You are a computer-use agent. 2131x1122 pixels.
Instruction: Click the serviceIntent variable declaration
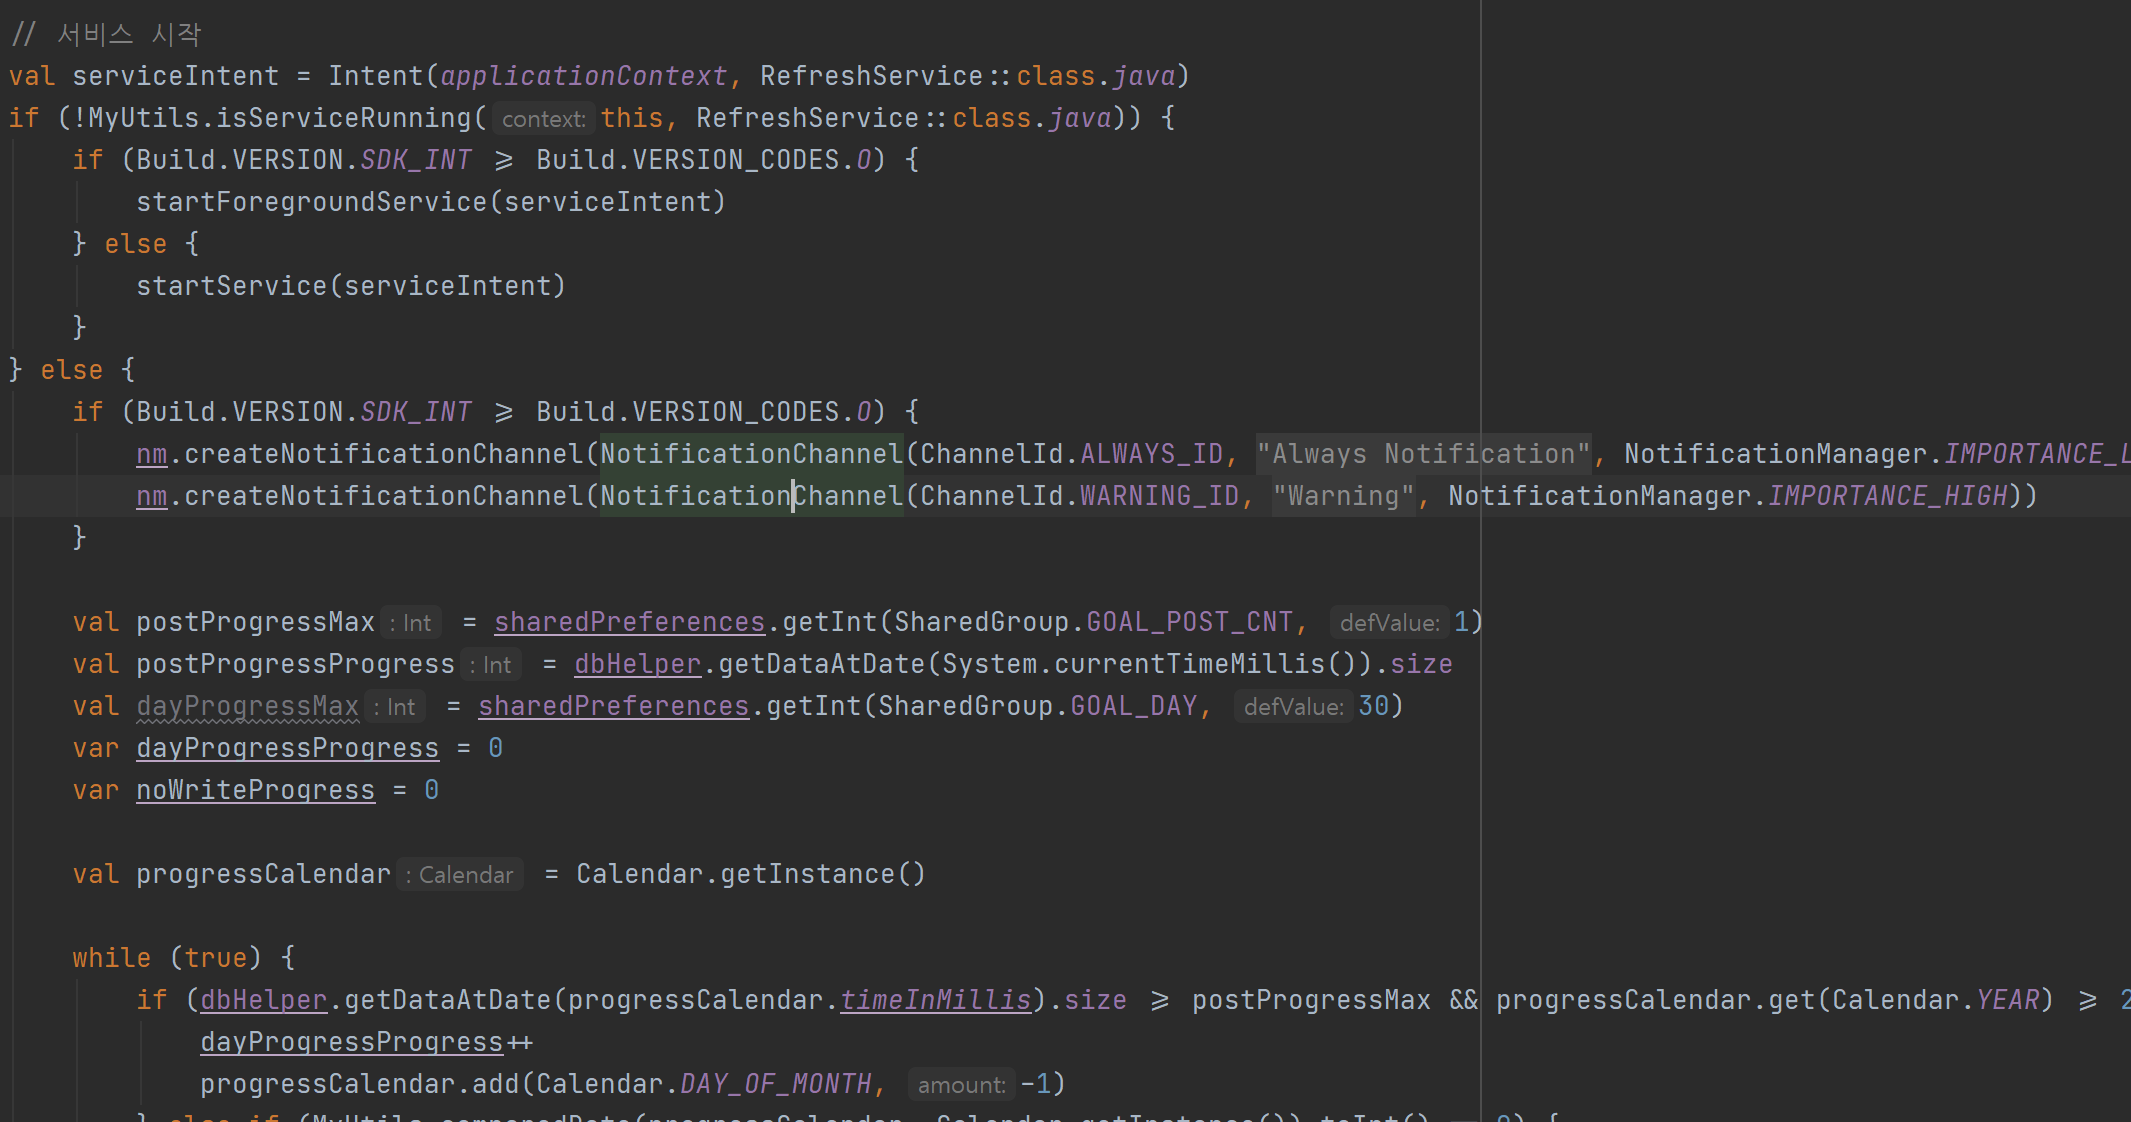coord(175,77)
